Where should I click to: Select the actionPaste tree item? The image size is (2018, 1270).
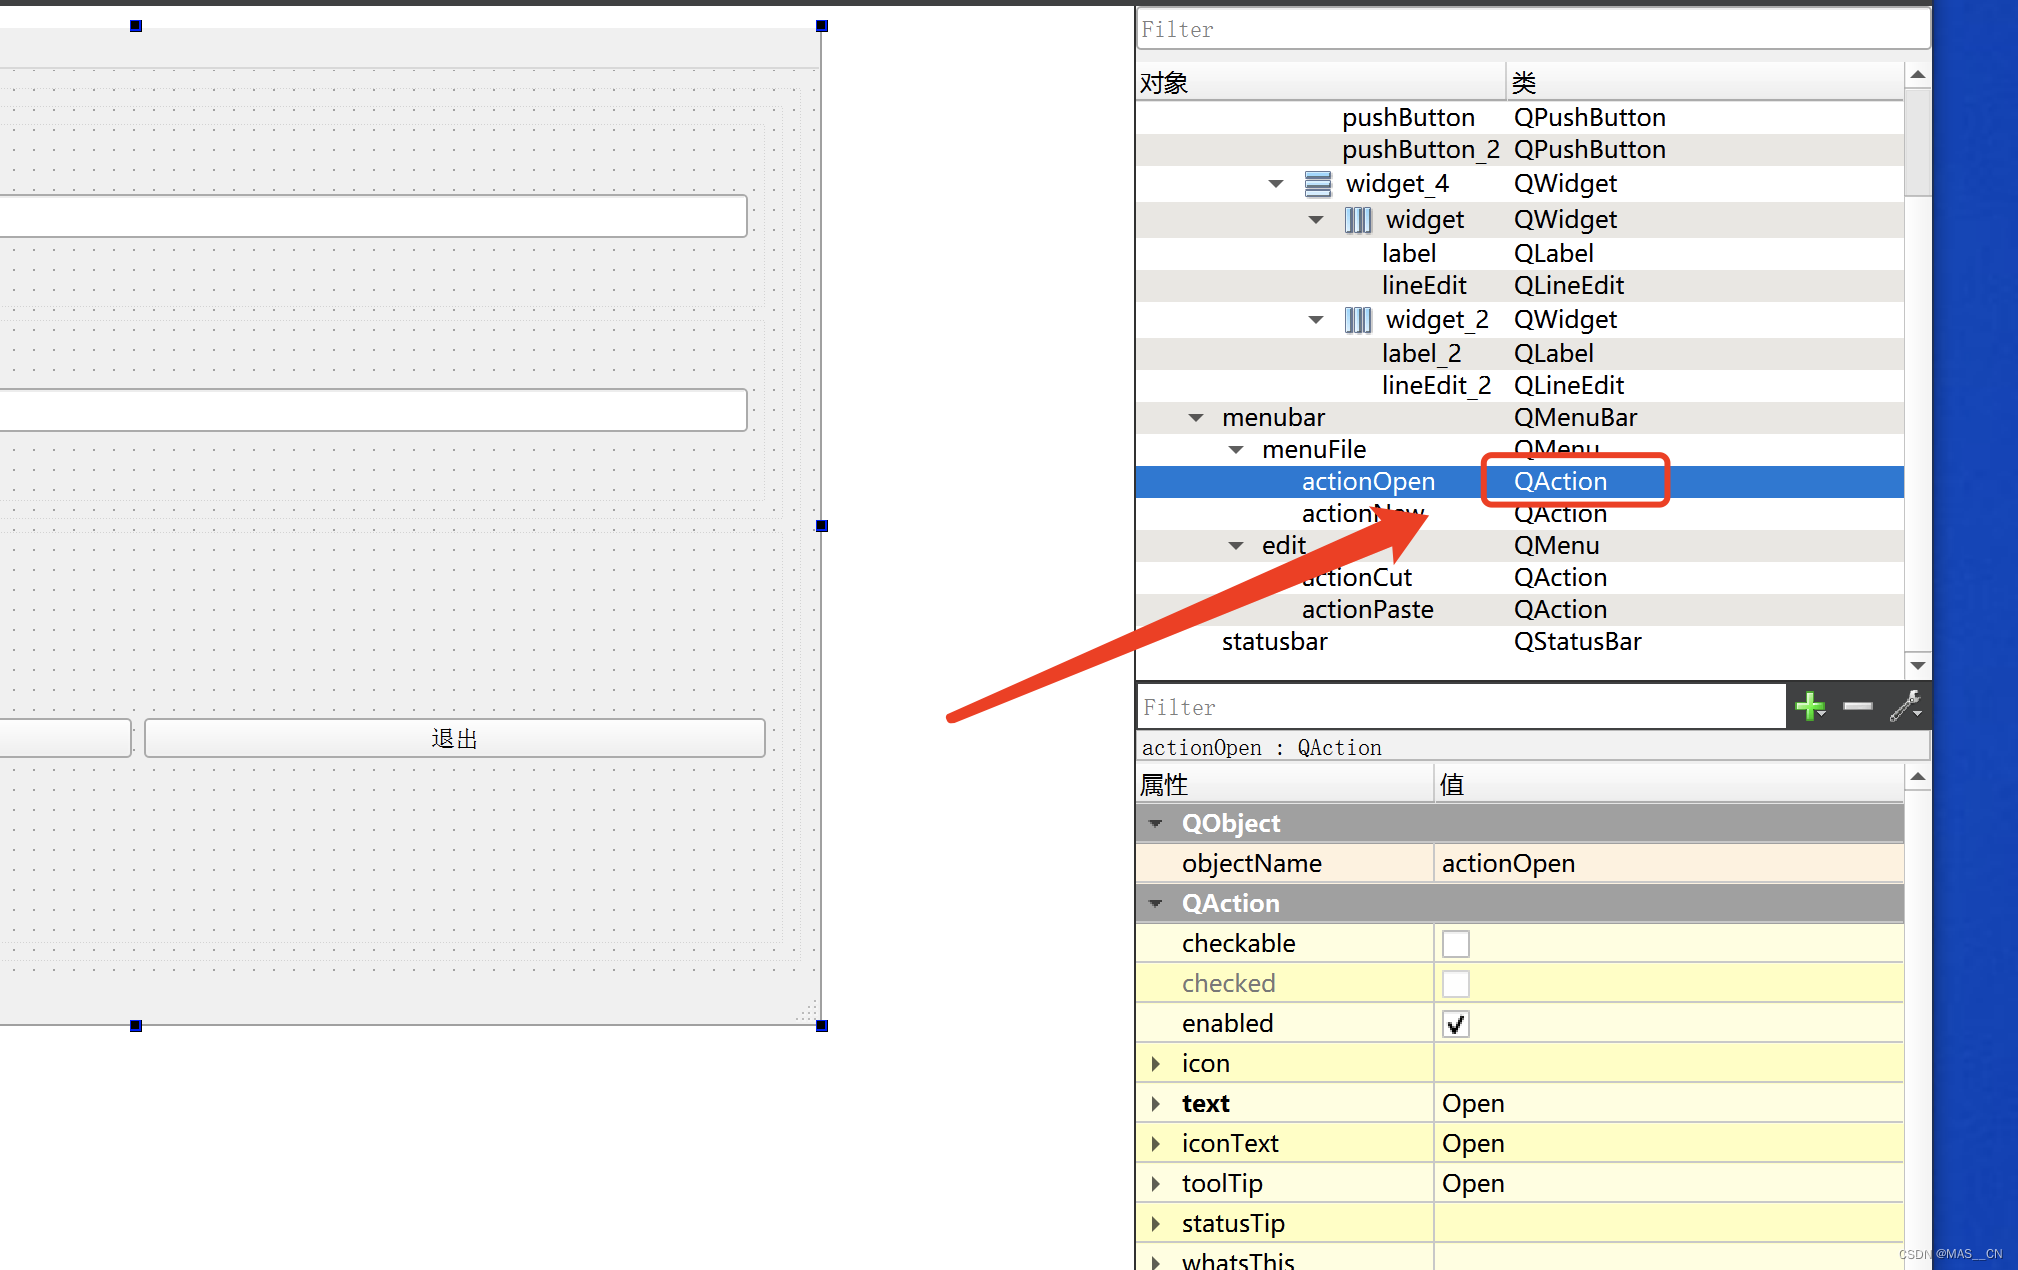(x=1367, y=610)
